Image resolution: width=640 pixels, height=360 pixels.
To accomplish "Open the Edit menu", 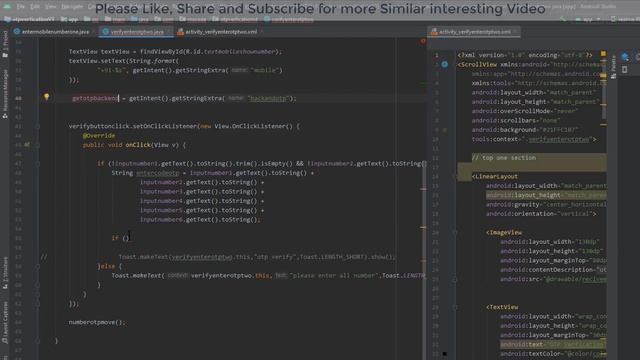I will click(x=35, y=7).
